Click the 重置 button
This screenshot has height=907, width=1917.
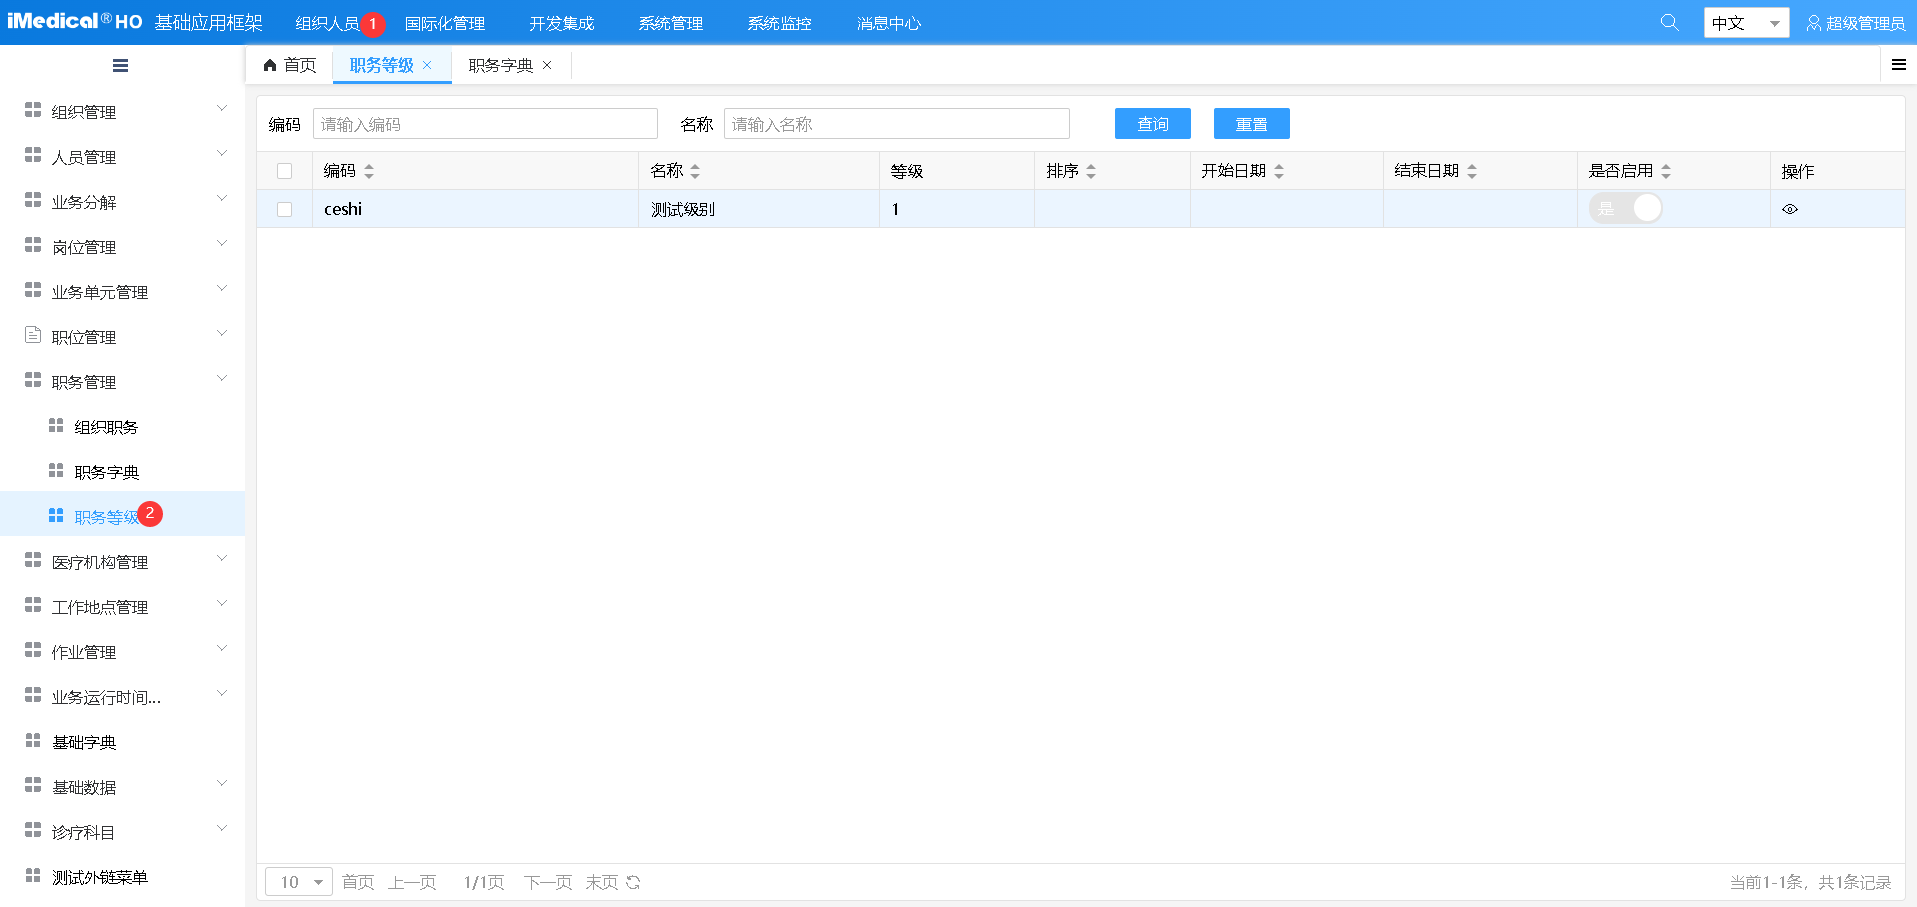pyautogui.click(x=1251, y=124)
